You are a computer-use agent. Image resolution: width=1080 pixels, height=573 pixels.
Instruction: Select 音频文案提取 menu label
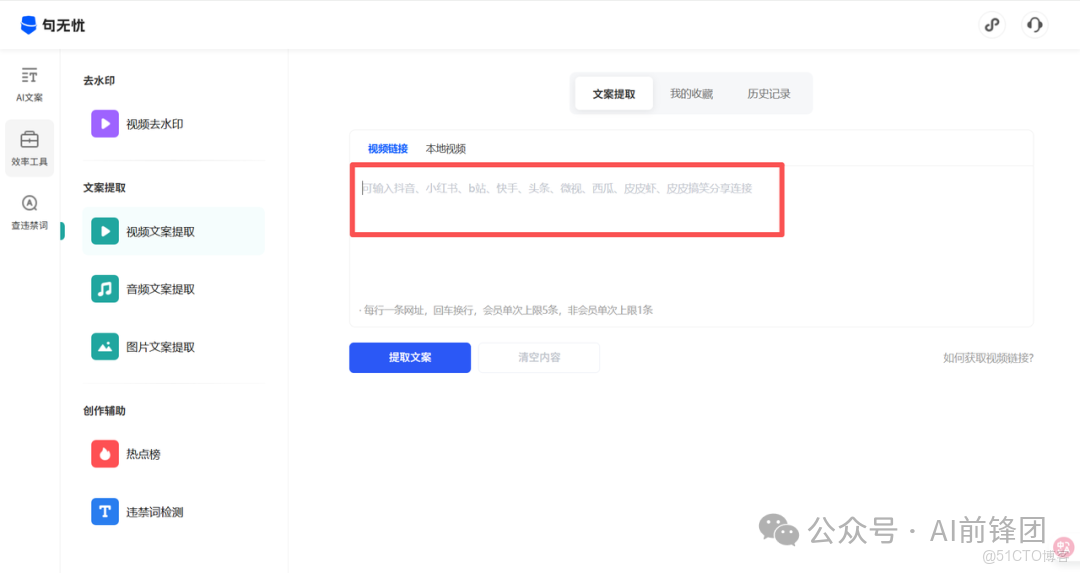click(160, 289)
